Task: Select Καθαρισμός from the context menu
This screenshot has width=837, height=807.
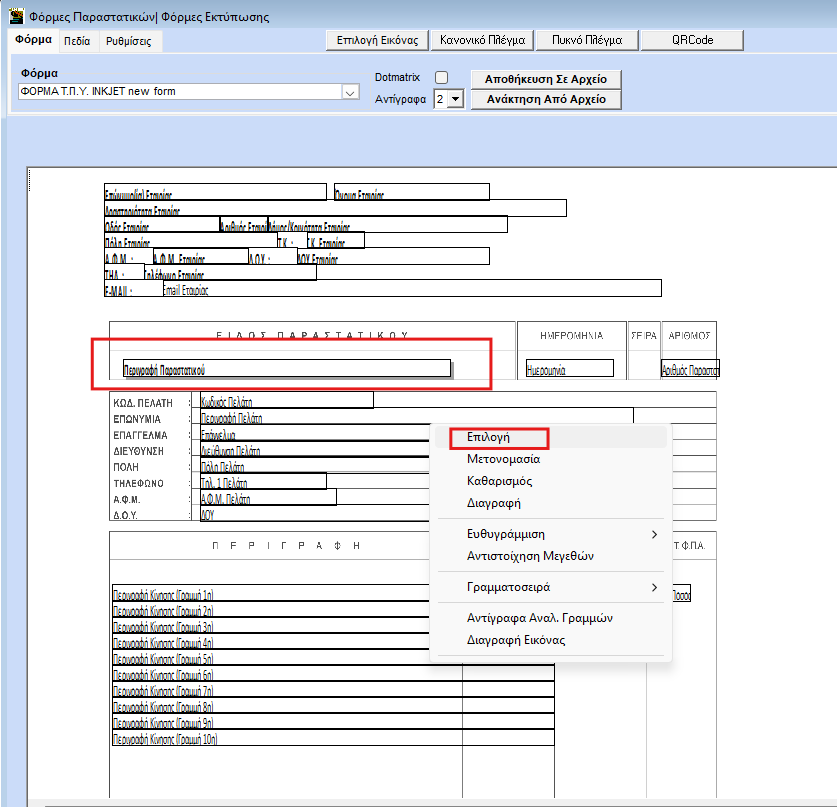Action: coord(501,481)
